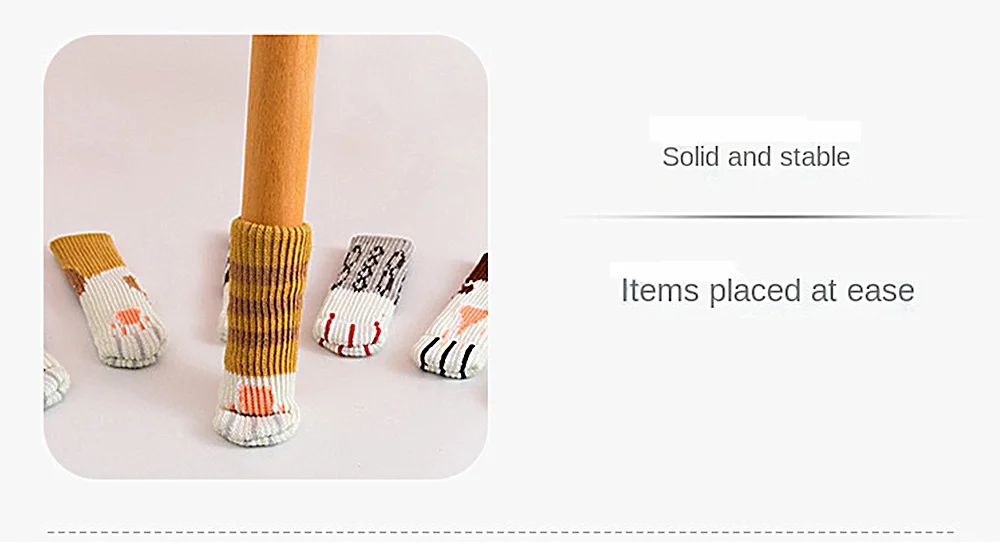Select the lying sock with yellow cuff

107,300
